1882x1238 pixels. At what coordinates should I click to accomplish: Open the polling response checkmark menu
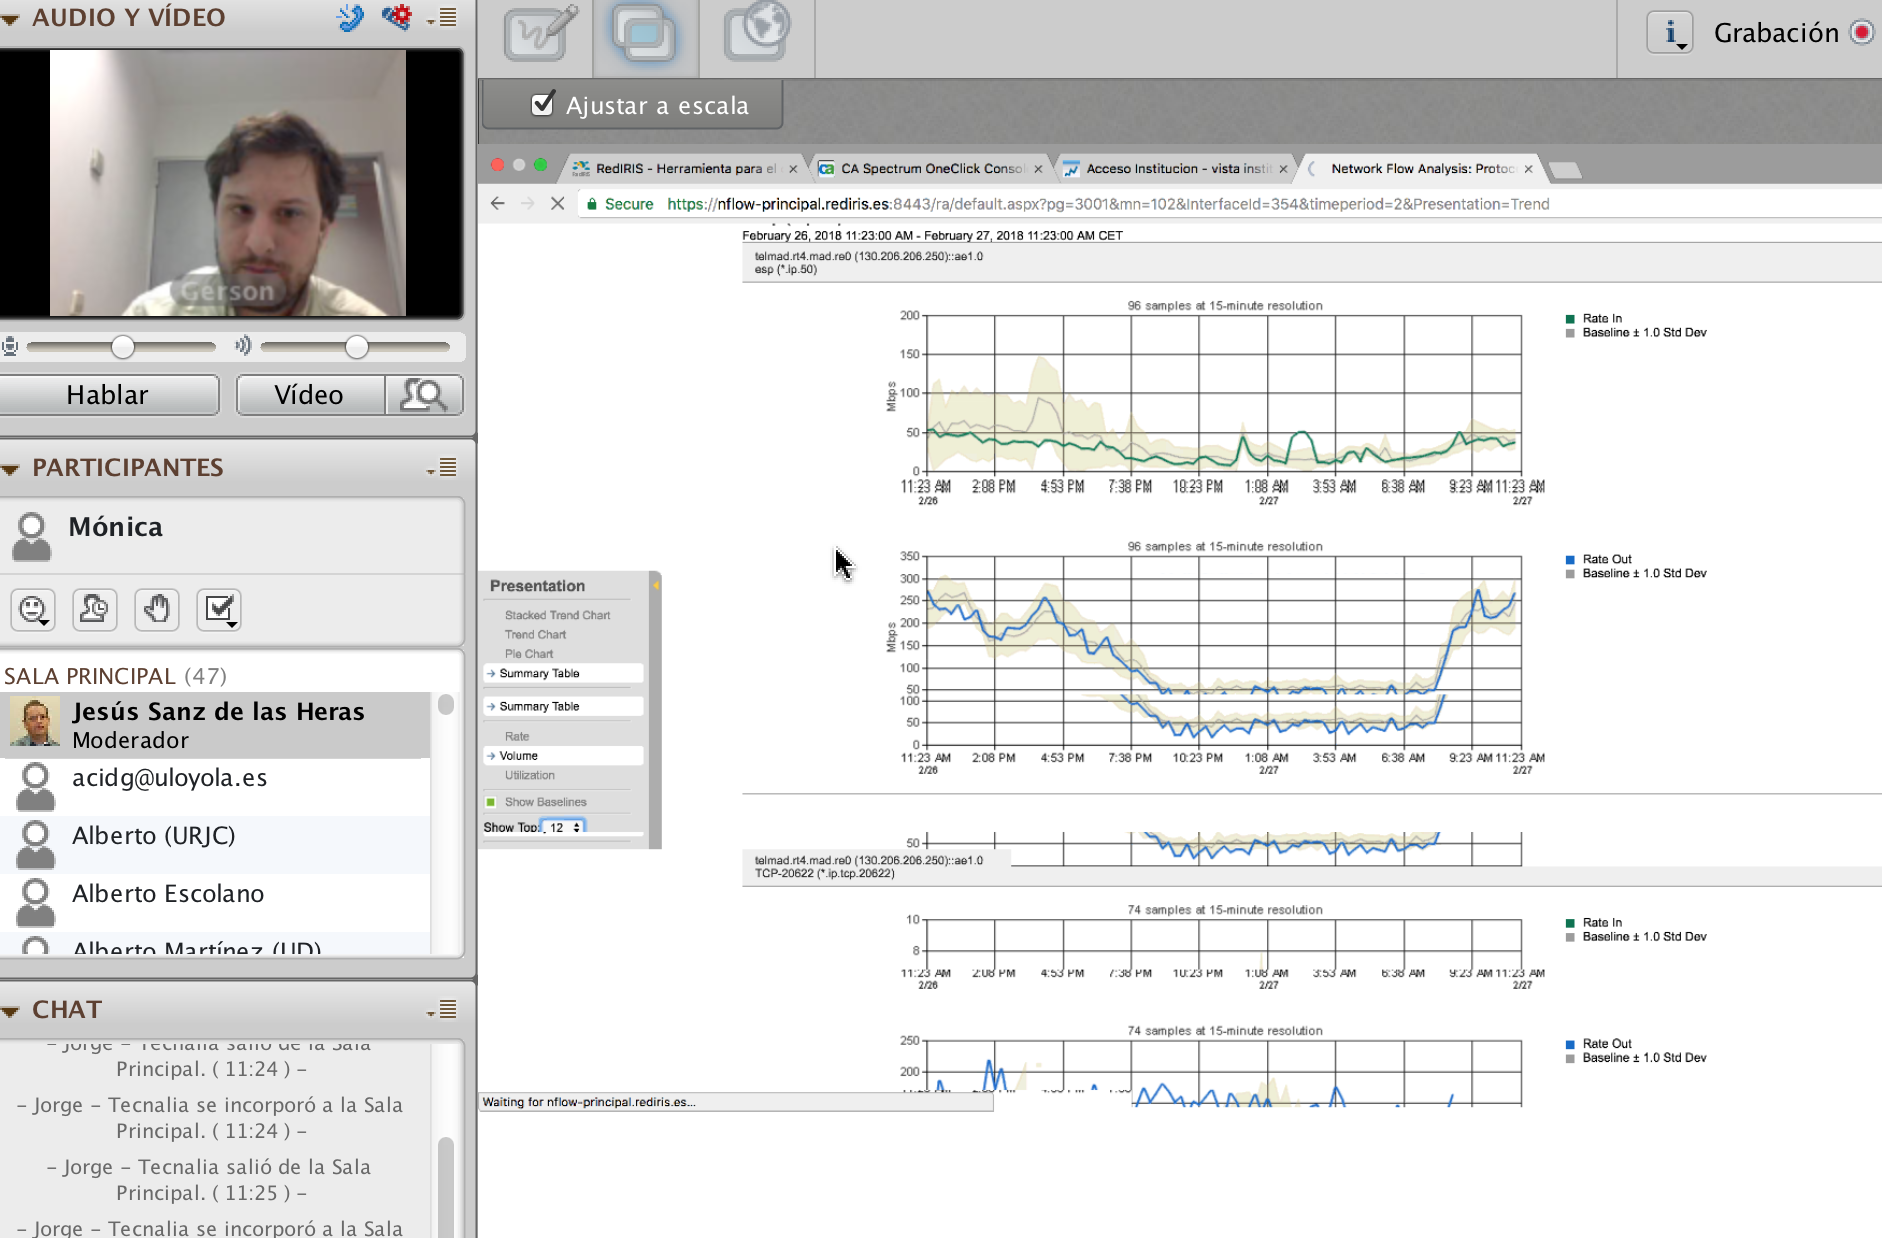pyautogui.click(x=219, y=609)
